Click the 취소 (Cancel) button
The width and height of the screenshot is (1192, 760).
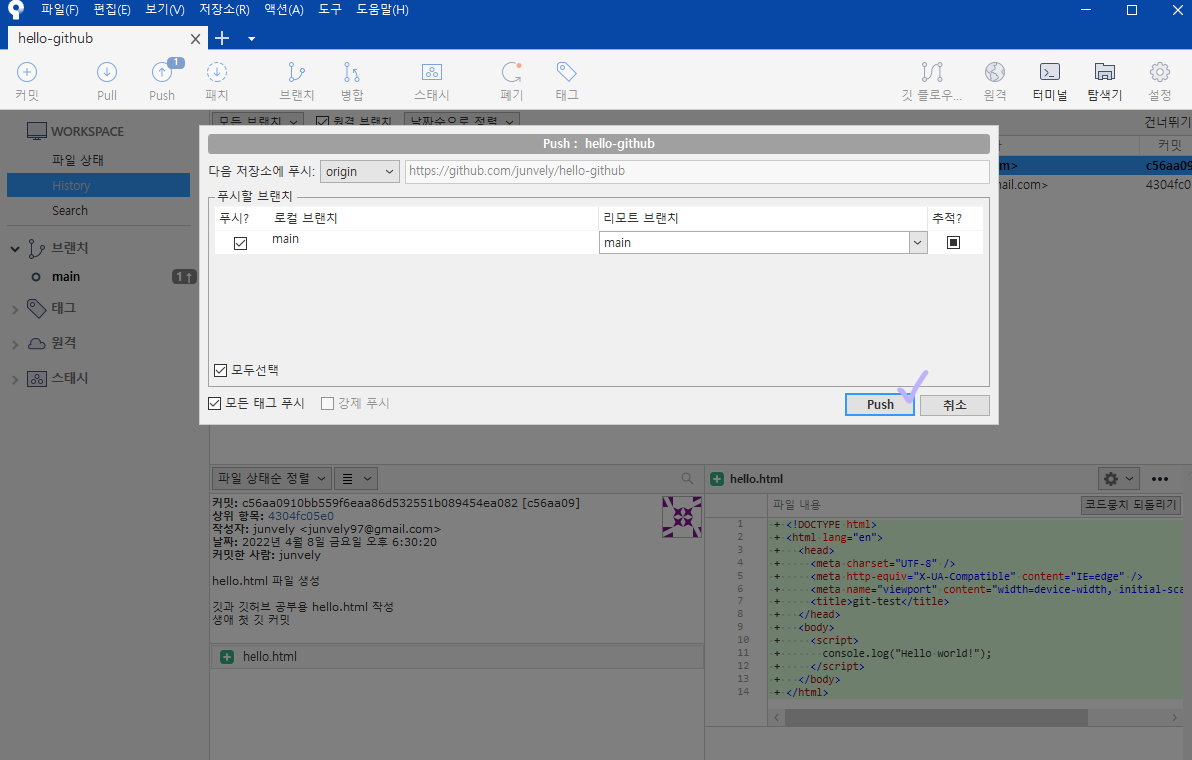pos(955,405)
